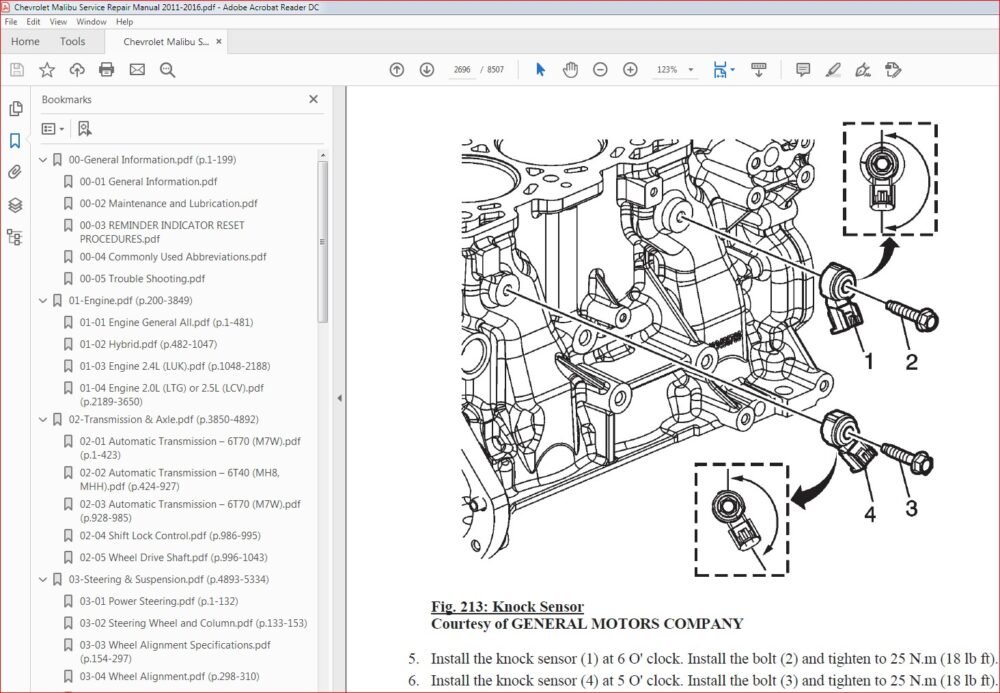Viewport: 1000px width, 693px height.
Task: Open the Help menu
Action: [124, 22]
